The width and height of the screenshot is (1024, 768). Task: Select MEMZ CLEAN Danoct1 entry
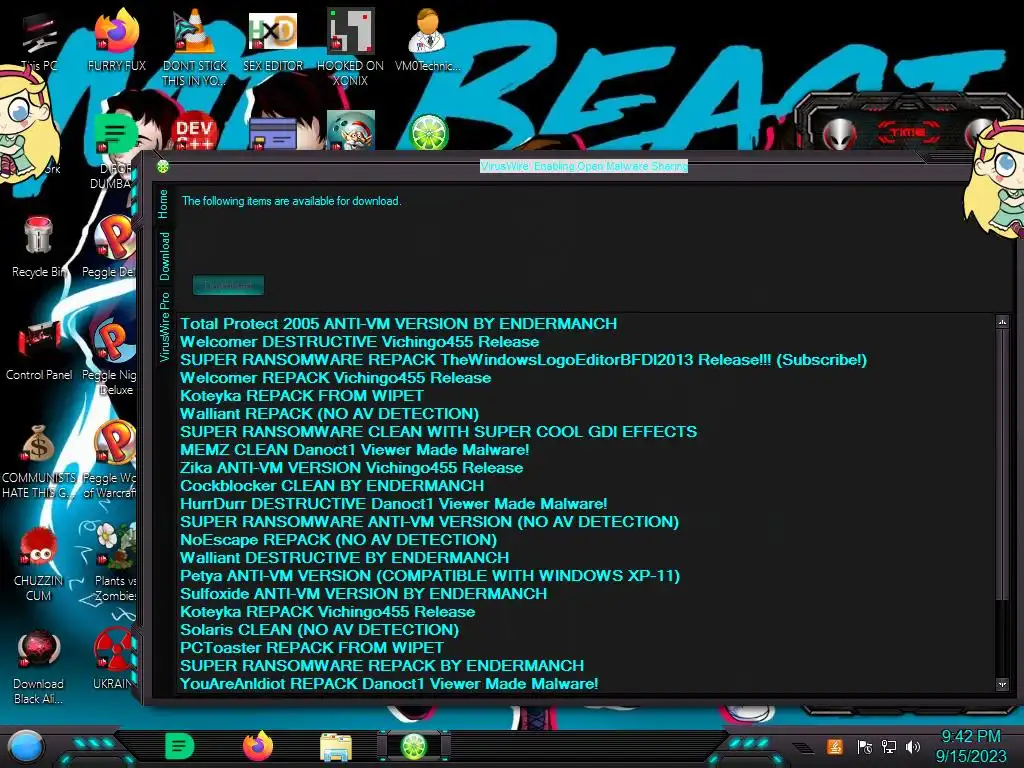point(355,450)
